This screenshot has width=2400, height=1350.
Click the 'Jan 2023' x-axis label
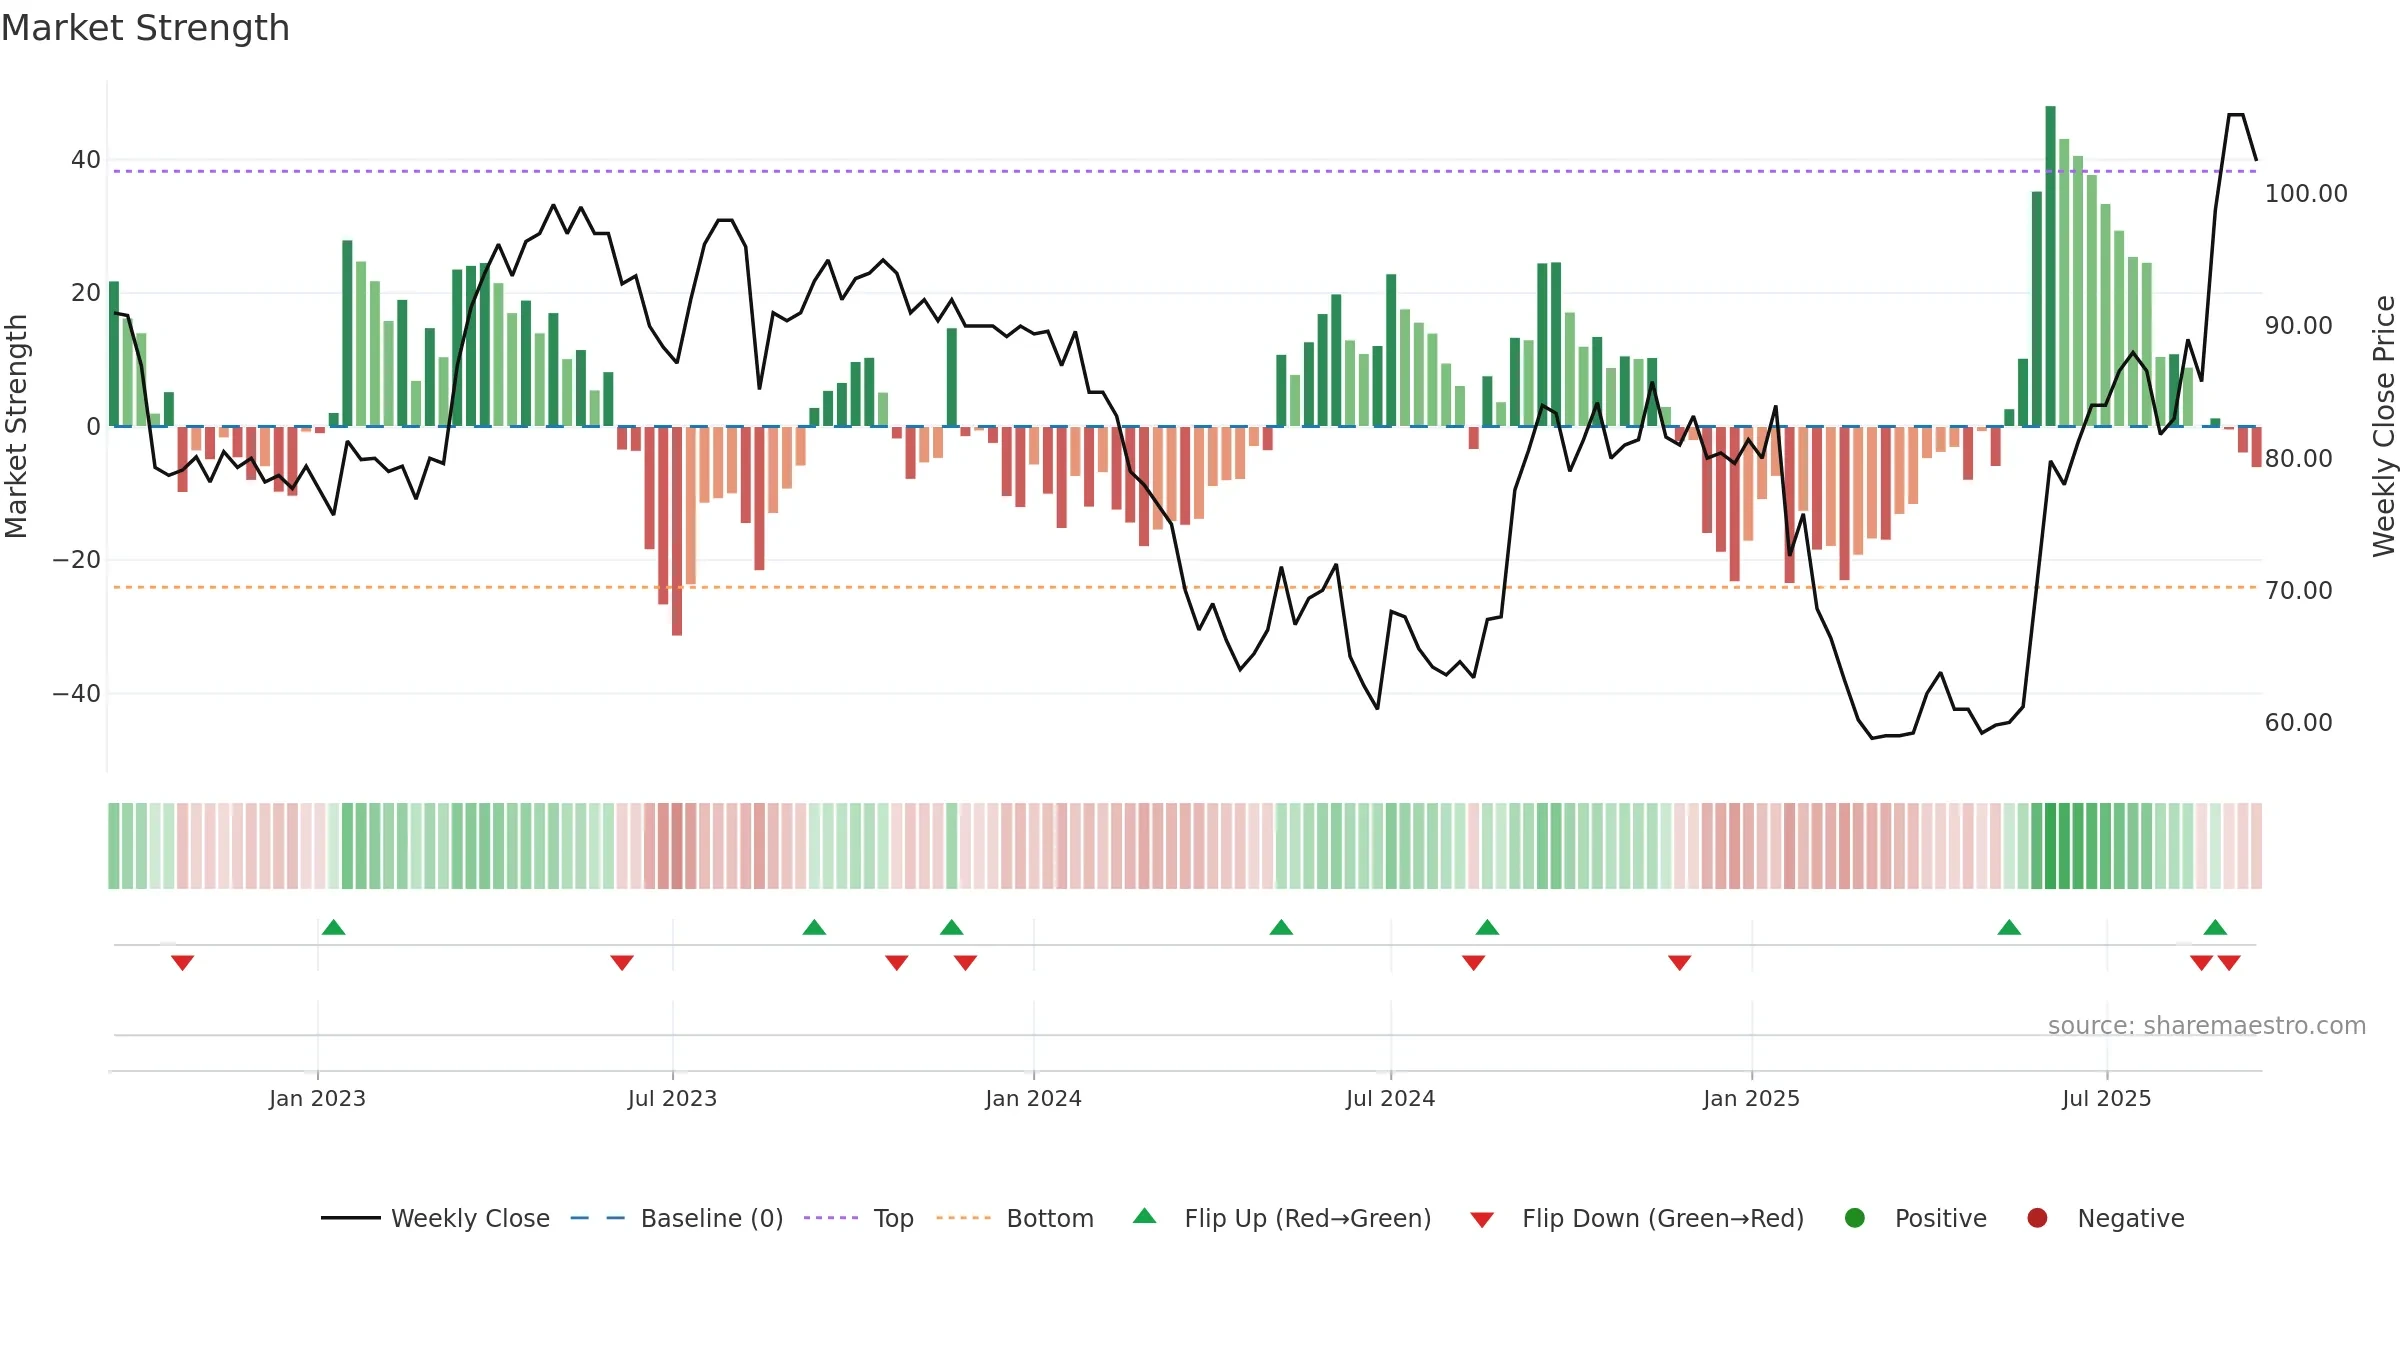coord(317,1098)
